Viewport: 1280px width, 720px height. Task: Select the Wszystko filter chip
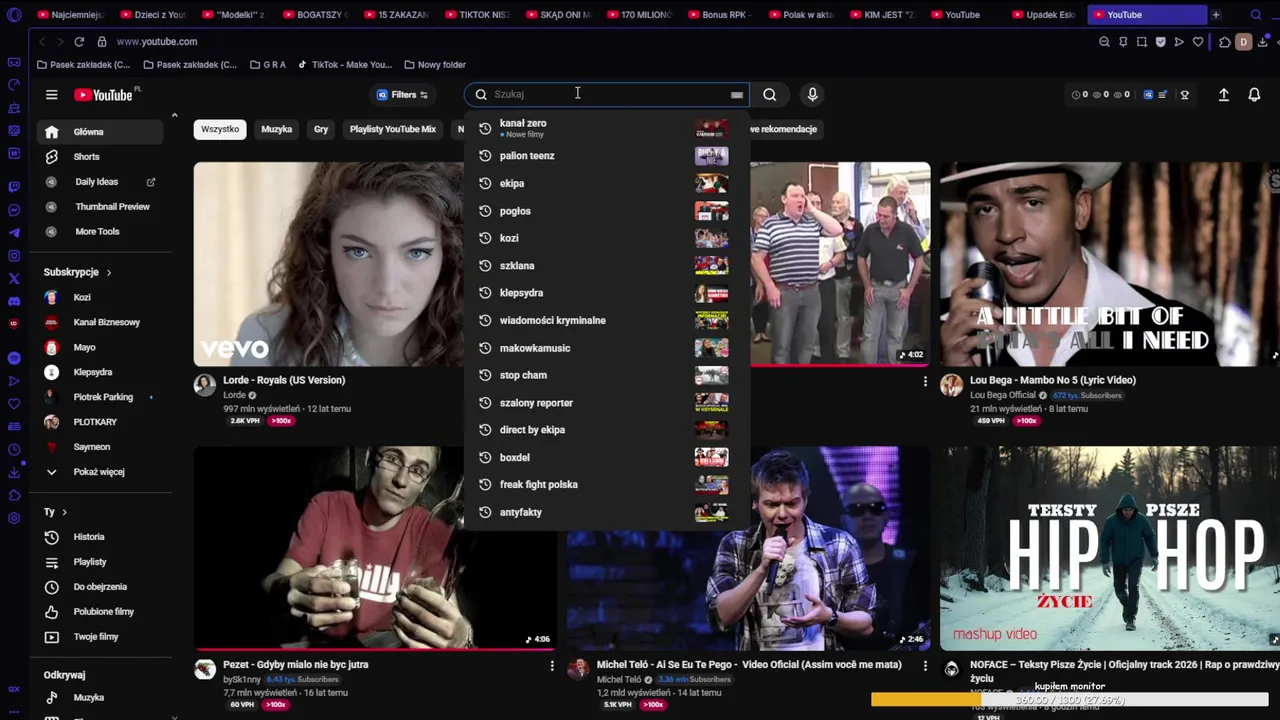point(220,129)
